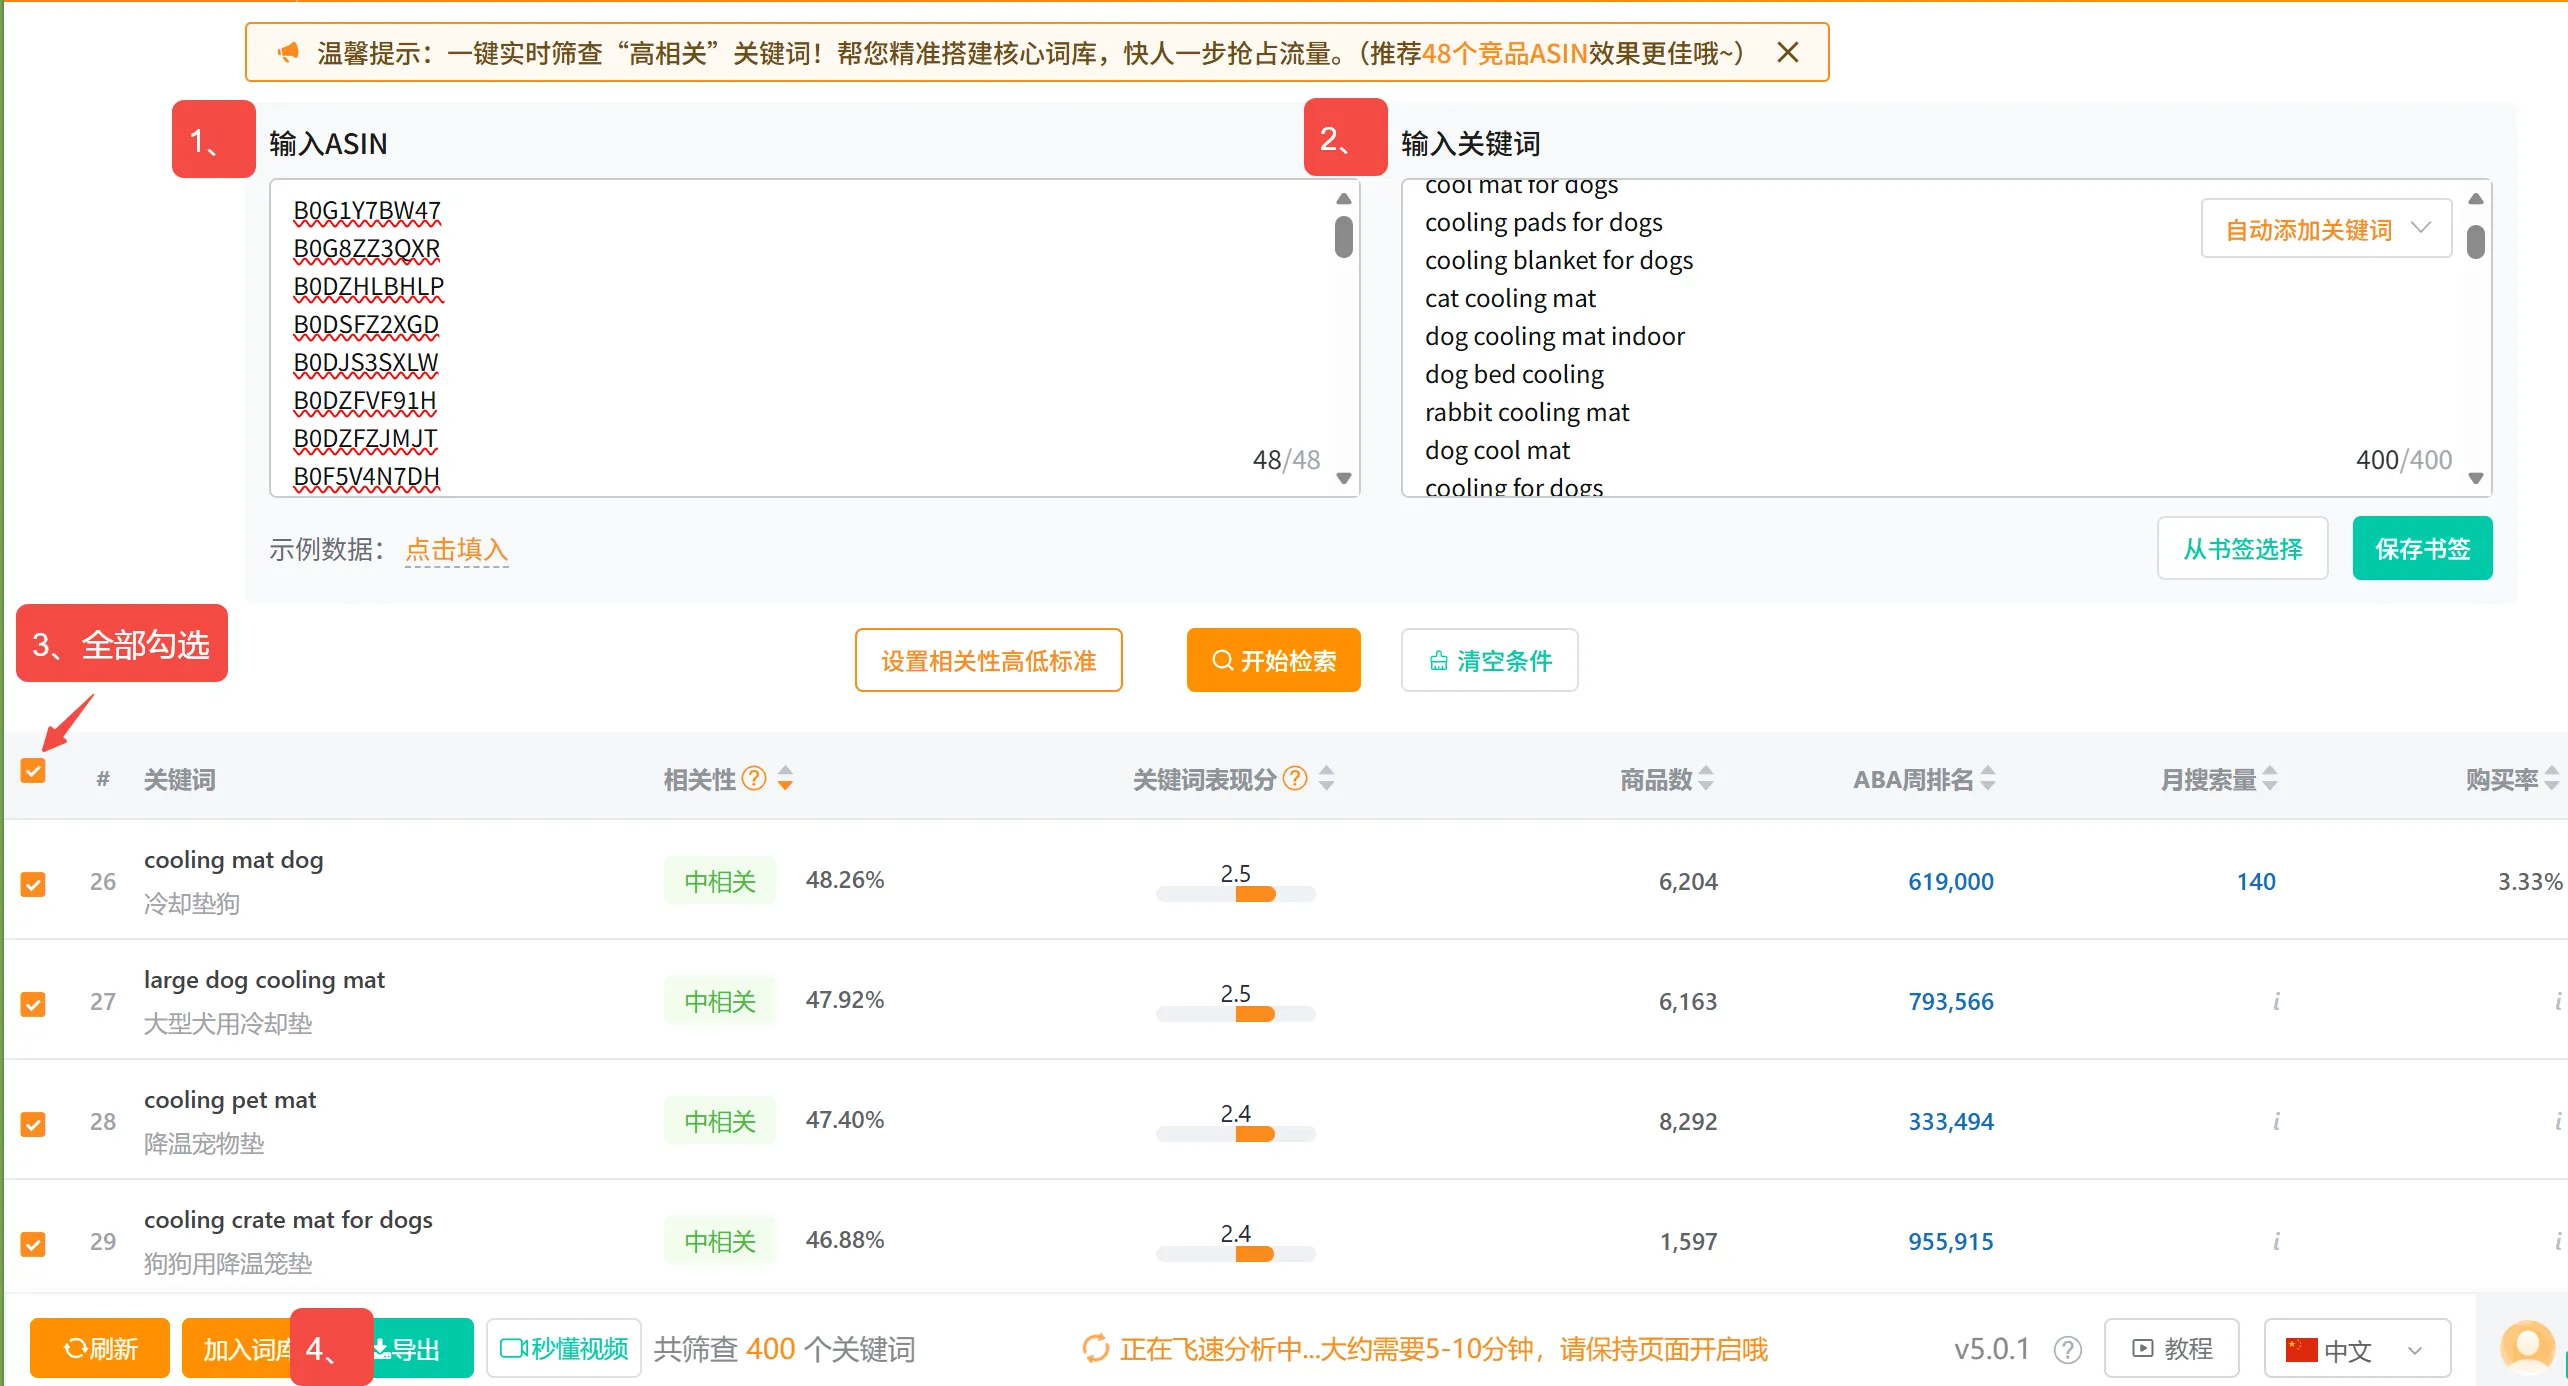Uncheck the cooling crate mat for dogs row

coord(33,1244)
